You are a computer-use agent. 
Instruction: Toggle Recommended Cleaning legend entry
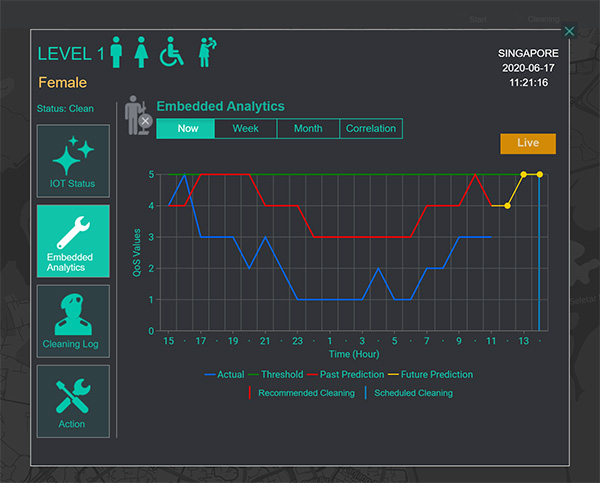(x=301, y=393)
